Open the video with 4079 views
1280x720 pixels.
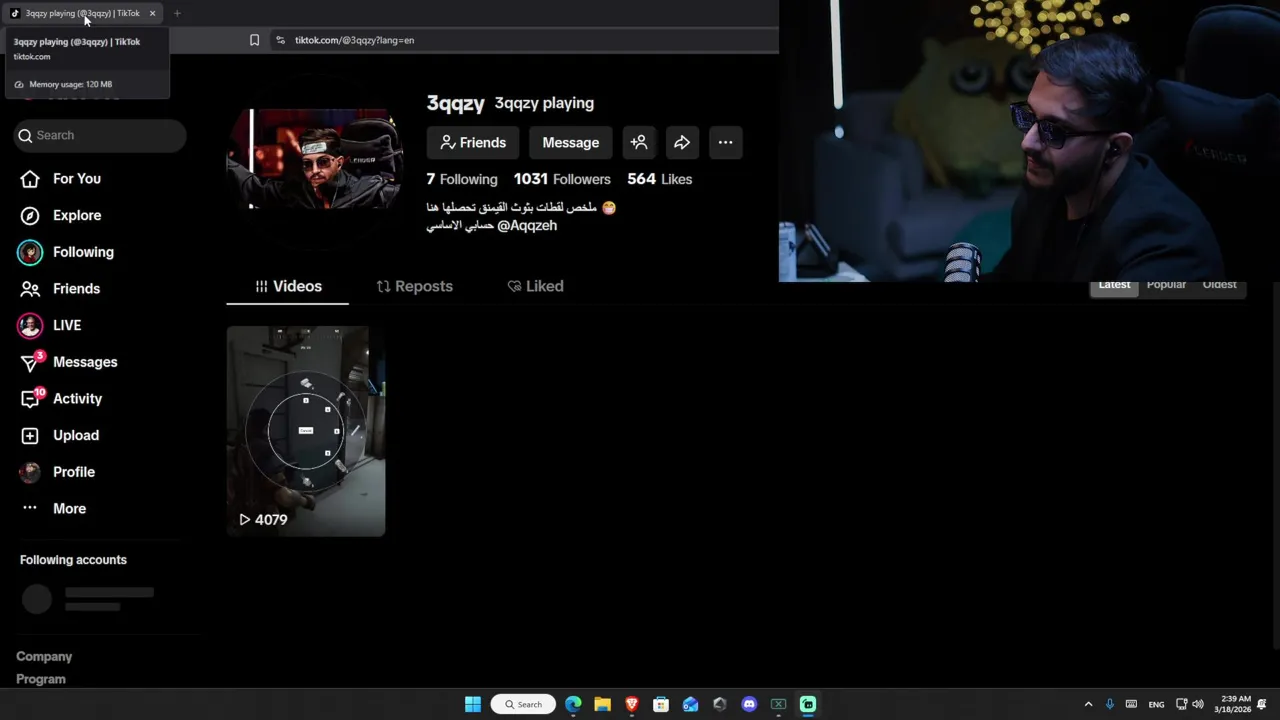coord(306,431)
